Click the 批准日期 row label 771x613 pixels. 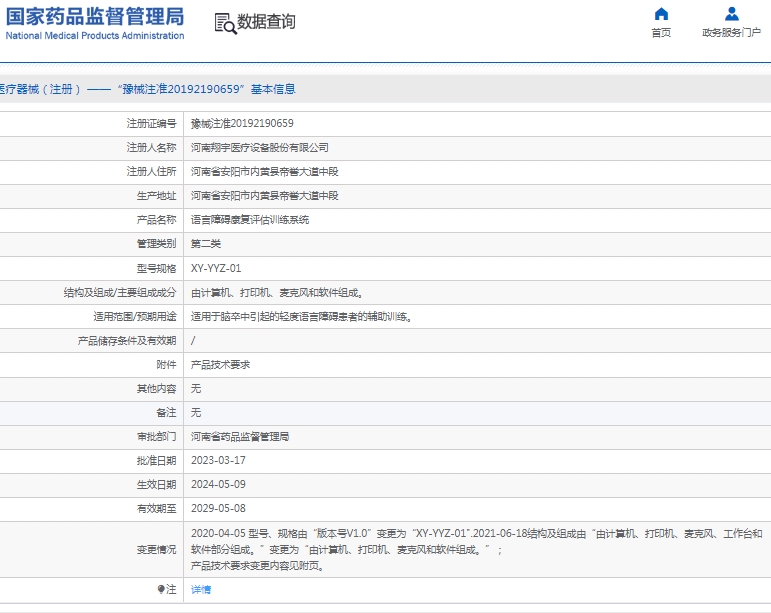pos(156,461)
